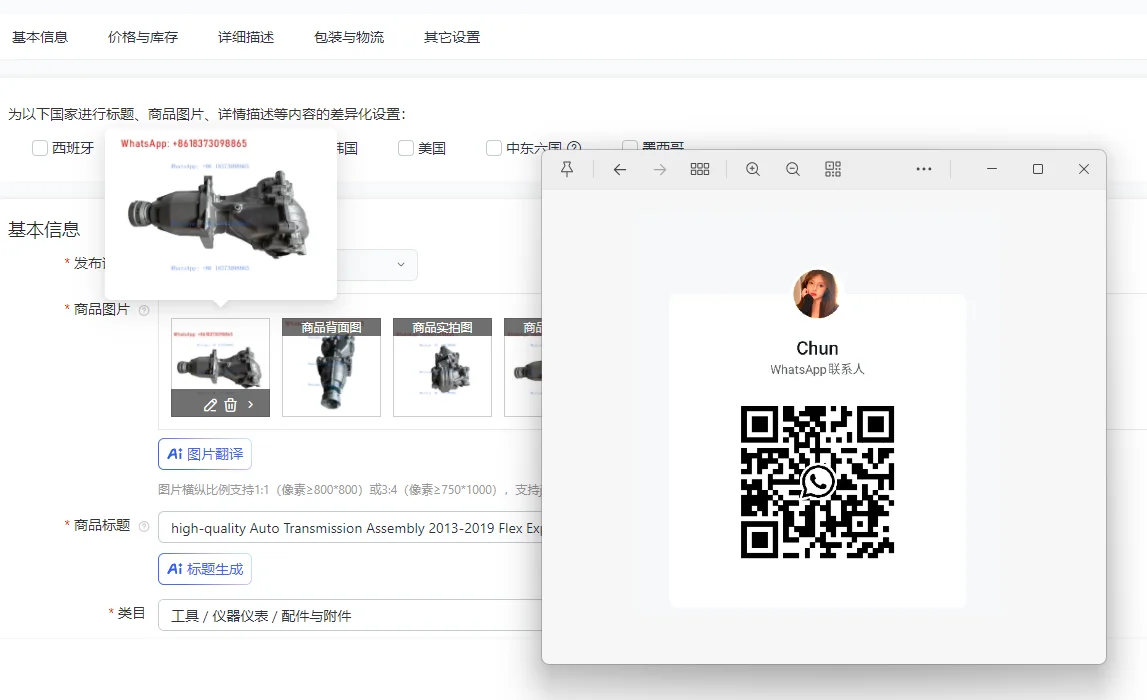Click the pin icon in the contact window toolbar
The height and width of the screenshot is (700, 1147).
[x=567, y=169]
